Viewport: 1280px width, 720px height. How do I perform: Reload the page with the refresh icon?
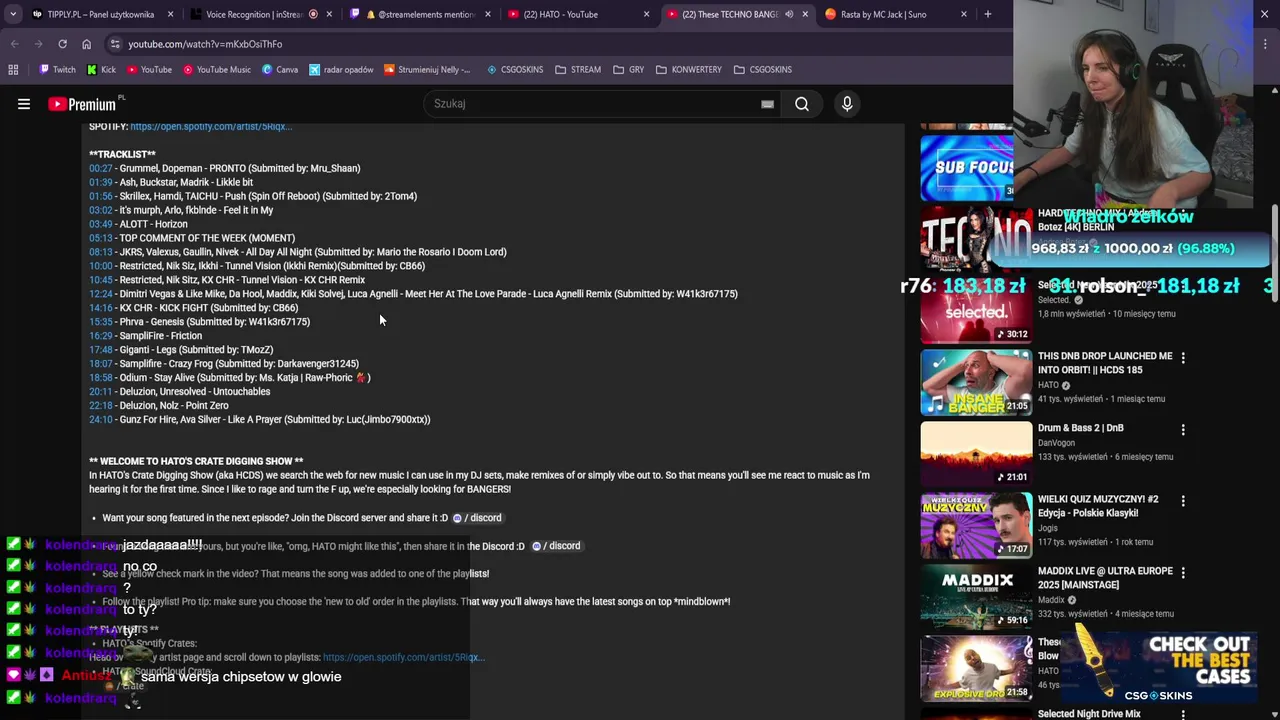pyautogui.click(x=62, y=44)
